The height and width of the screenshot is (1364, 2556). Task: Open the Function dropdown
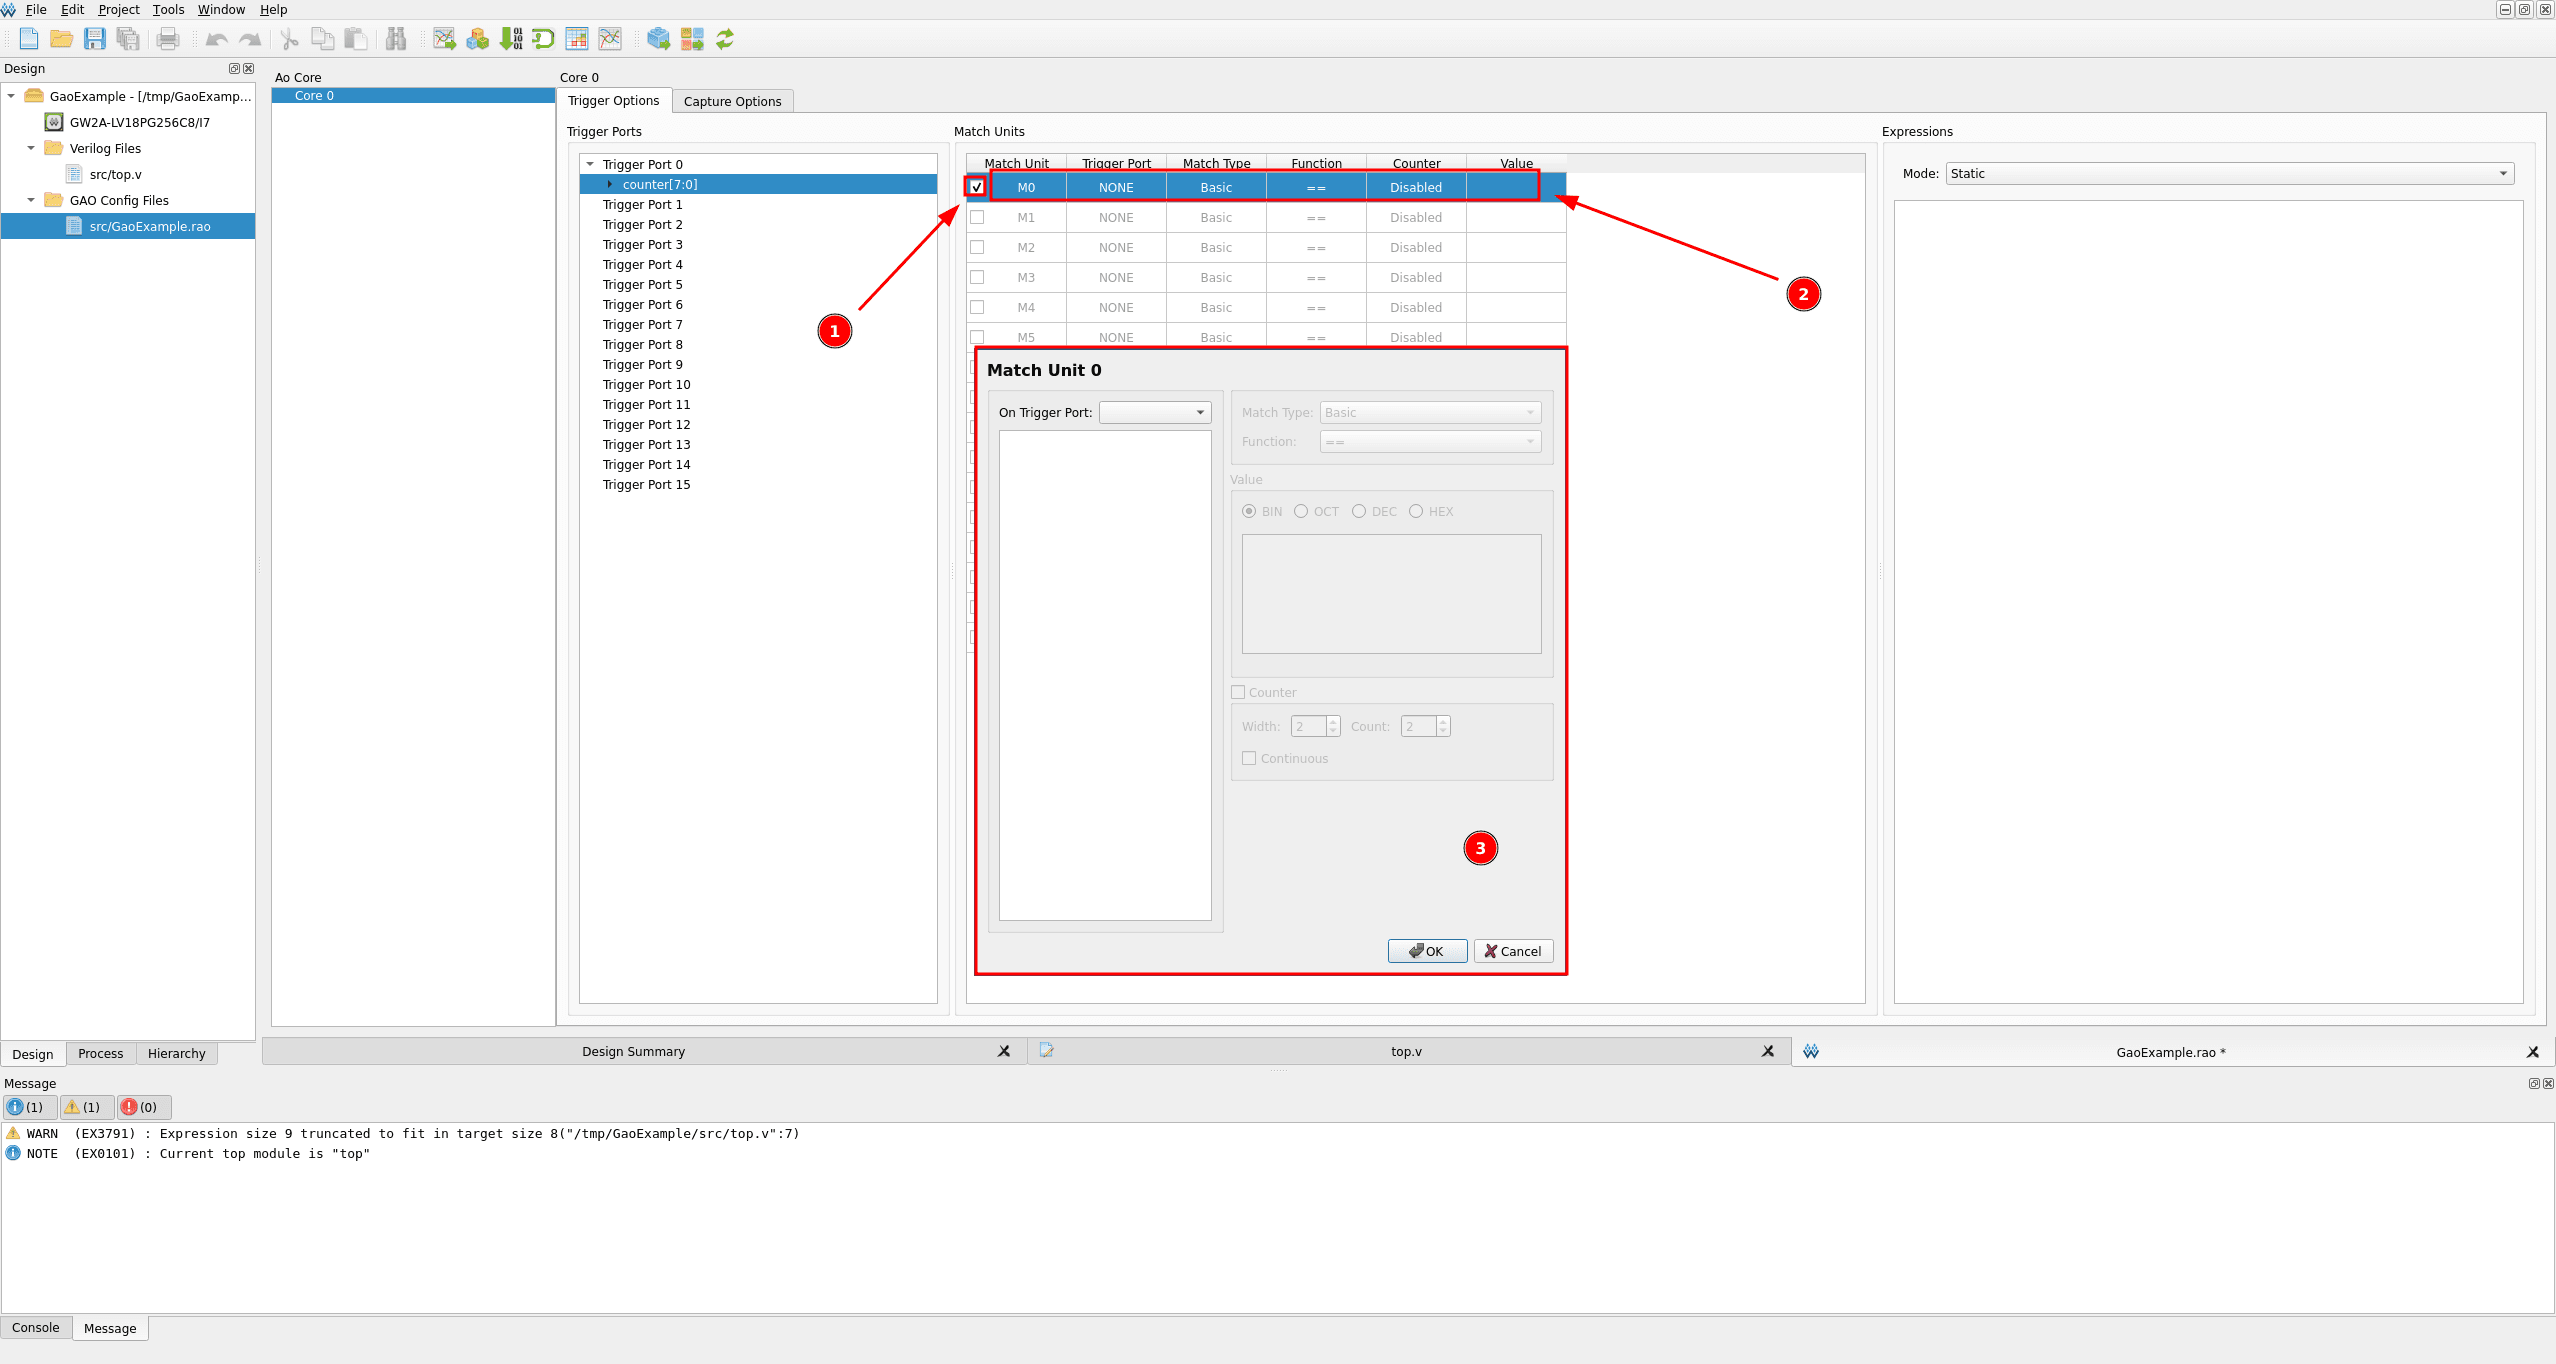click(1430, 441)
